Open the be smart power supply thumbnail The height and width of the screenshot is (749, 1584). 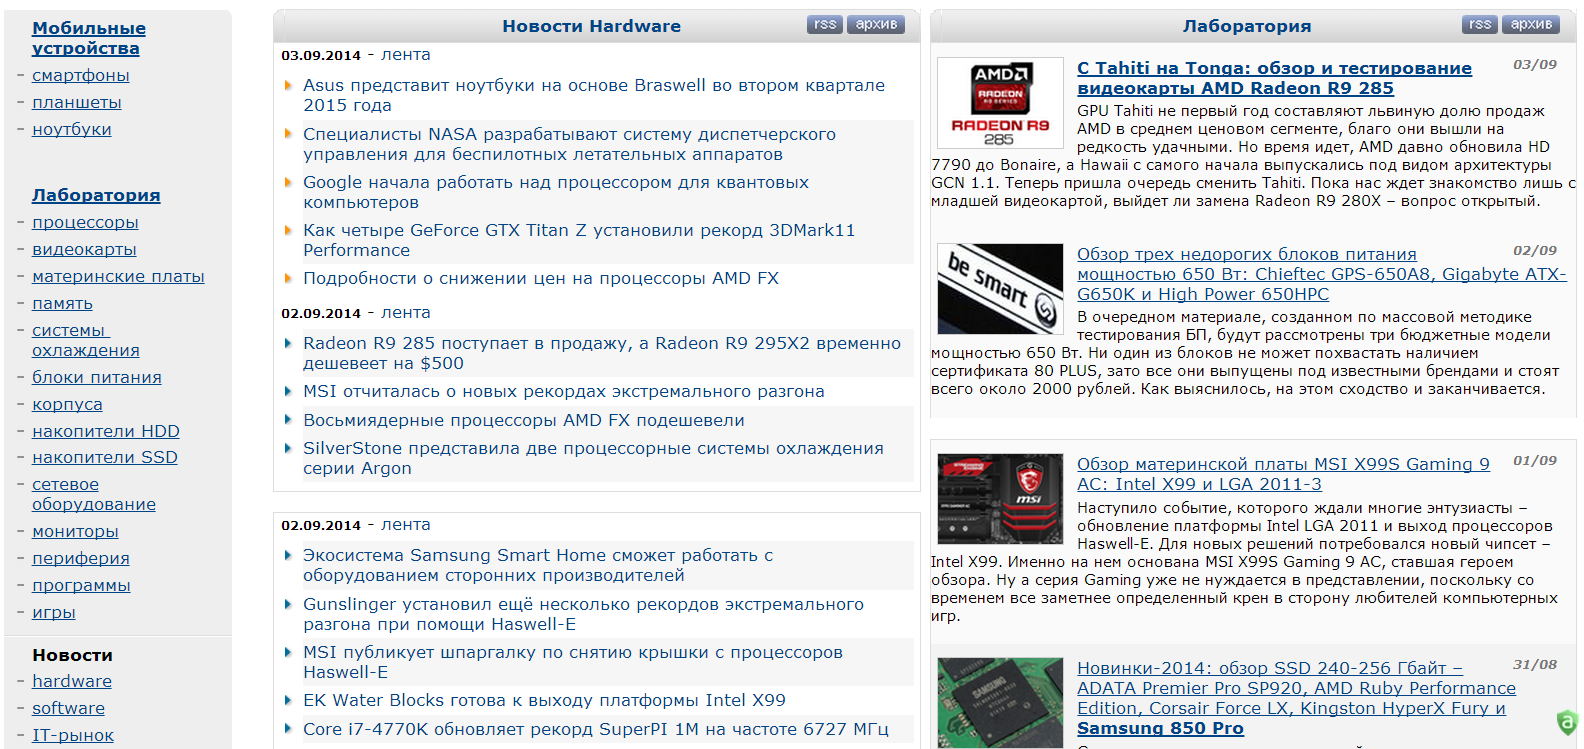click(x=1000, y=289)
